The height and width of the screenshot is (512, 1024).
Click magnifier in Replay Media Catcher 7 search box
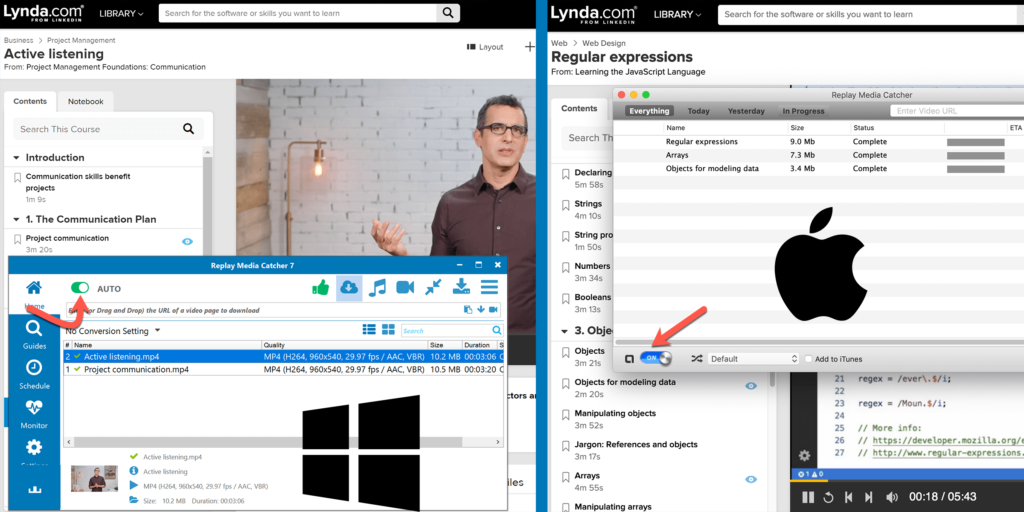tap(497, 330)
